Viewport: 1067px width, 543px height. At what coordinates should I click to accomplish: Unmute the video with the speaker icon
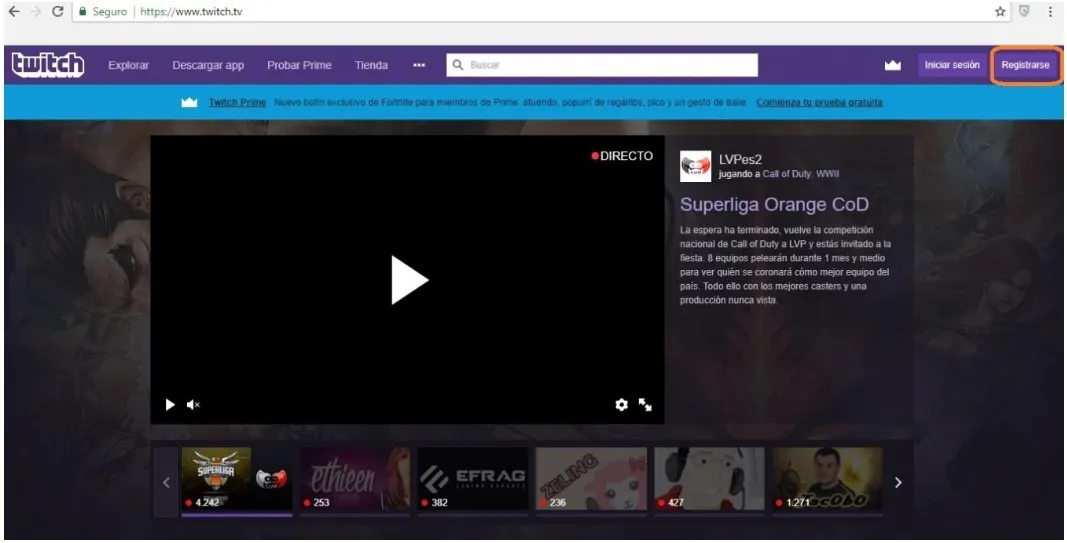(x=193, y=405)
